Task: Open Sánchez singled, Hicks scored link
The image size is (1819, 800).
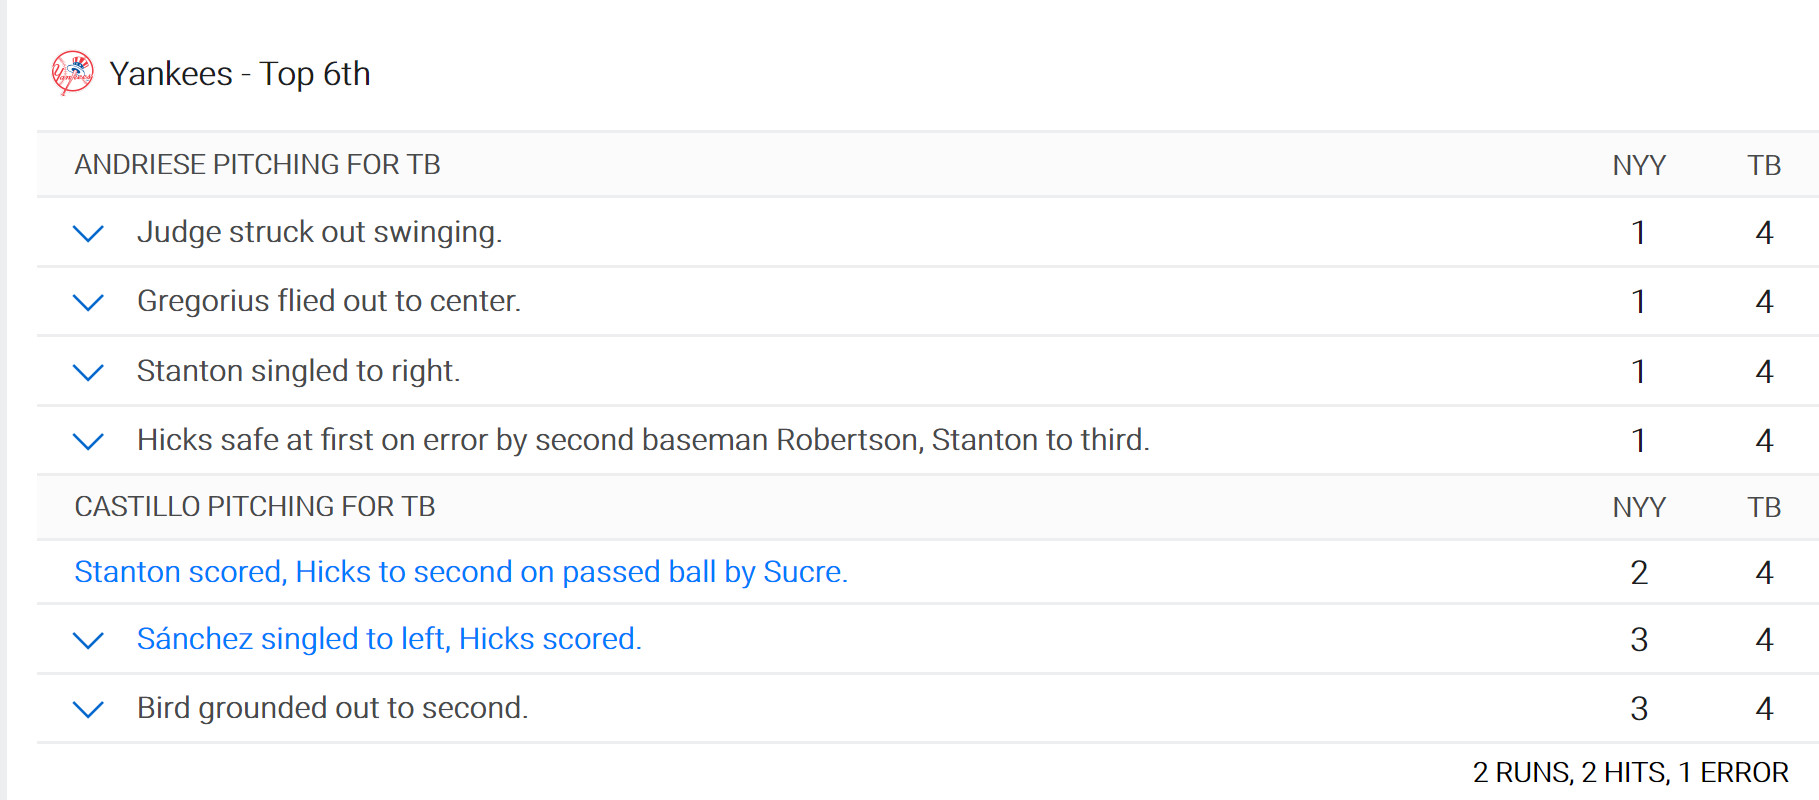Action: [389, 638]
